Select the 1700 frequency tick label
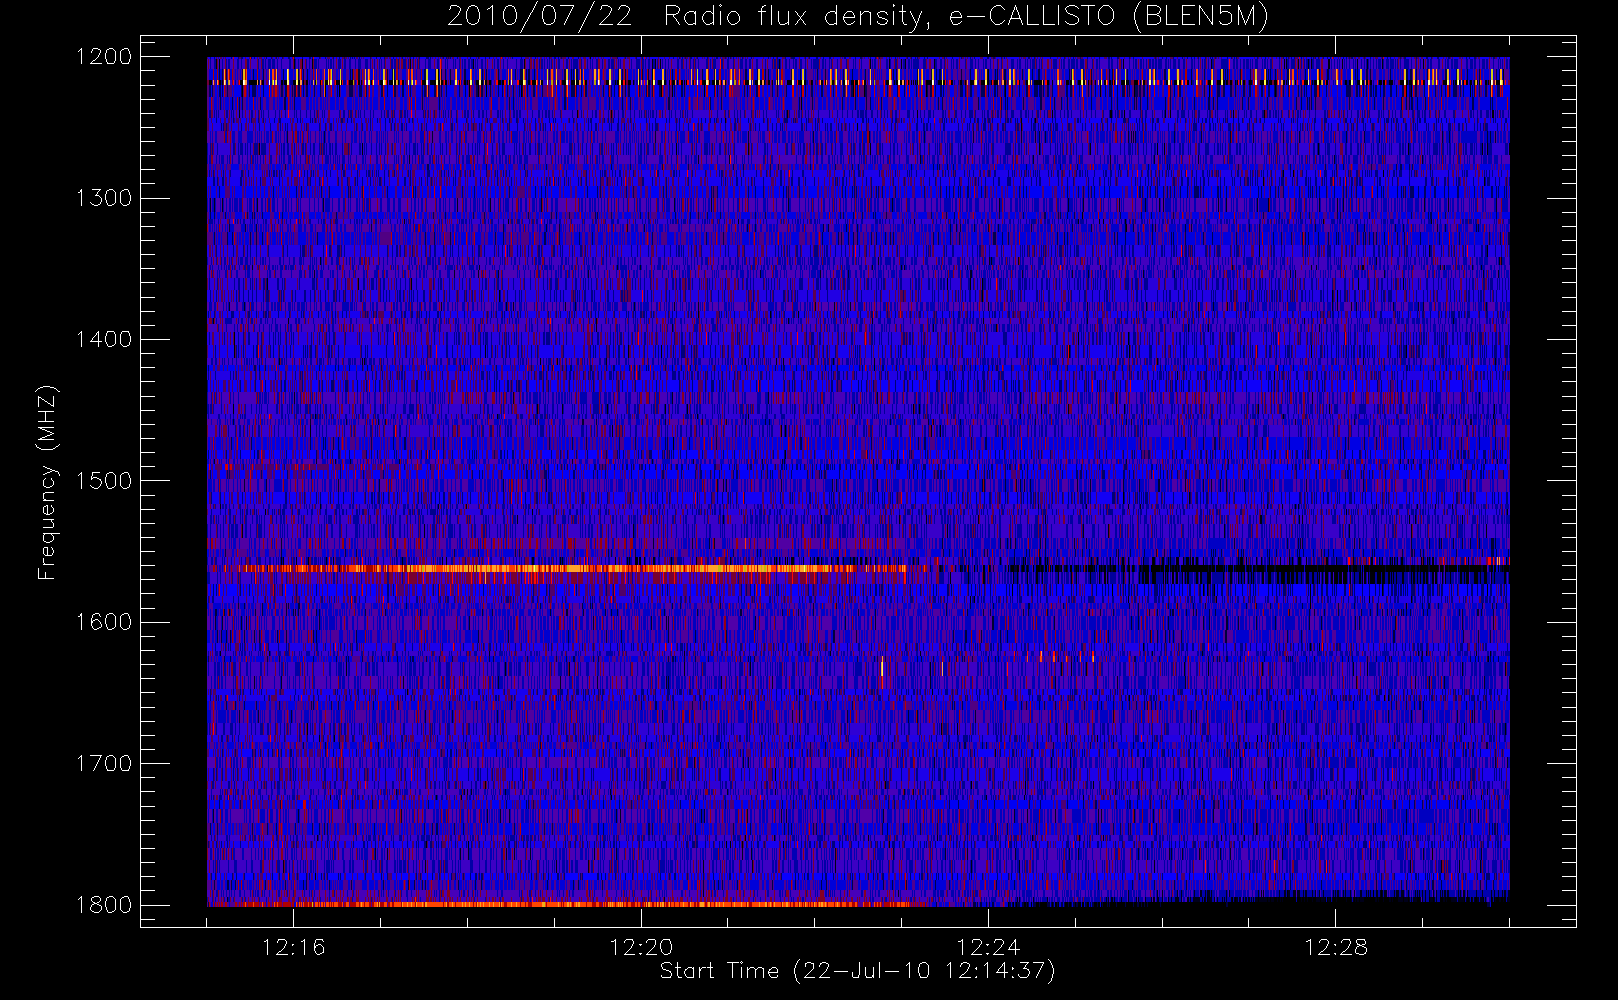The width and height of the screenshot is (1618, 1000). coord(104,764)
